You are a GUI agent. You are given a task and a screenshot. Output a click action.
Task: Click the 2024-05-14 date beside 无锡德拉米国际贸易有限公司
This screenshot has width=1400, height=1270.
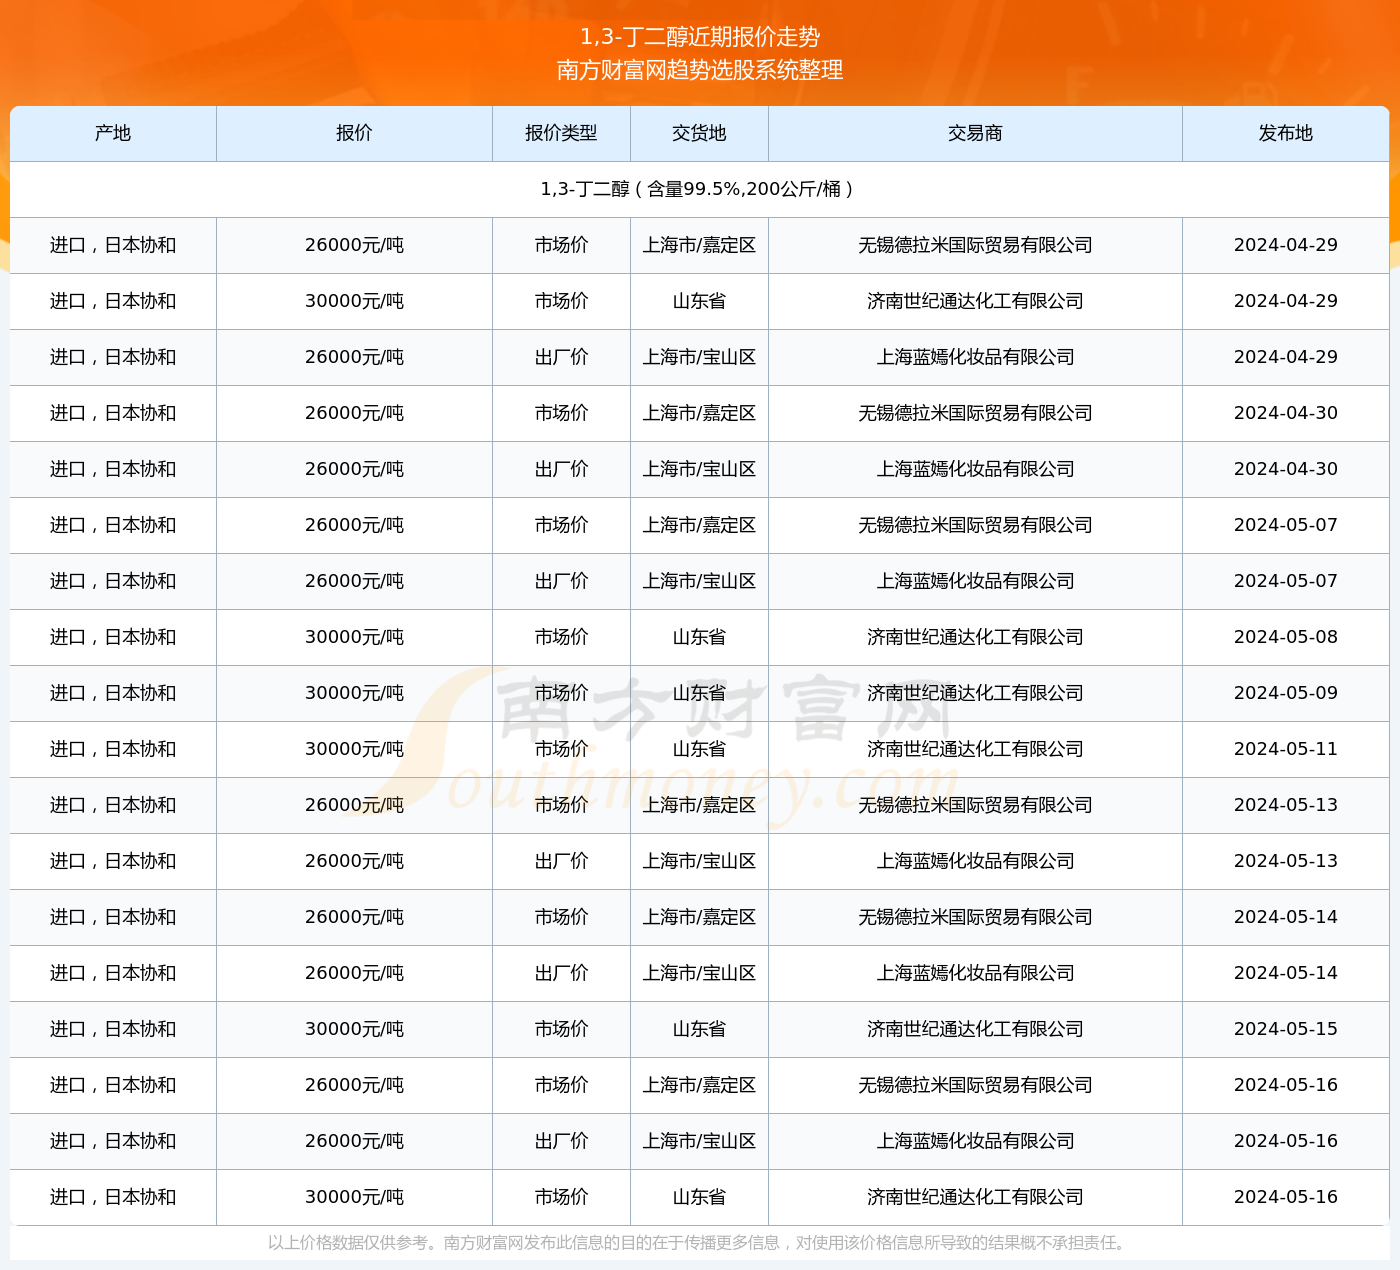[x=1286, y=917]
